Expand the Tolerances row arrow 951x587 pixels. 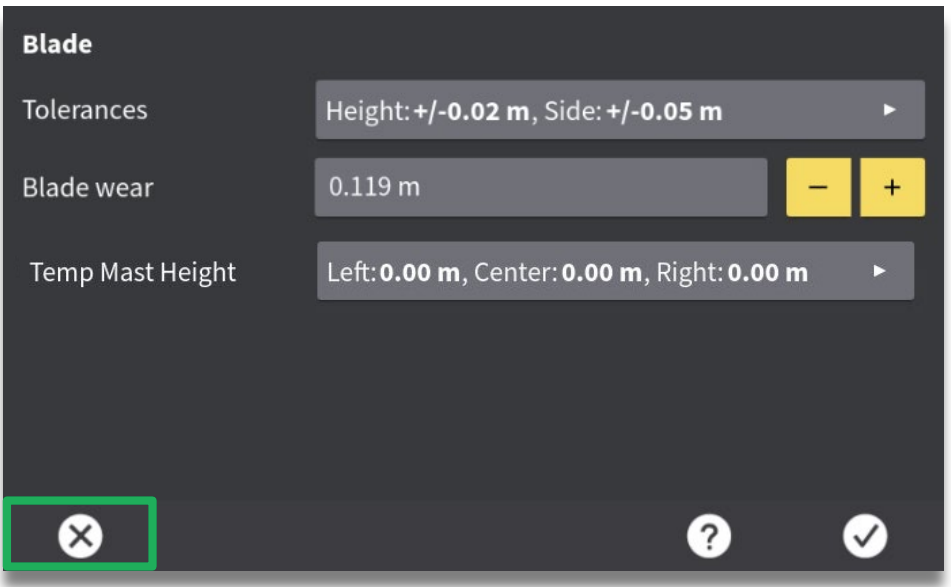889,110
